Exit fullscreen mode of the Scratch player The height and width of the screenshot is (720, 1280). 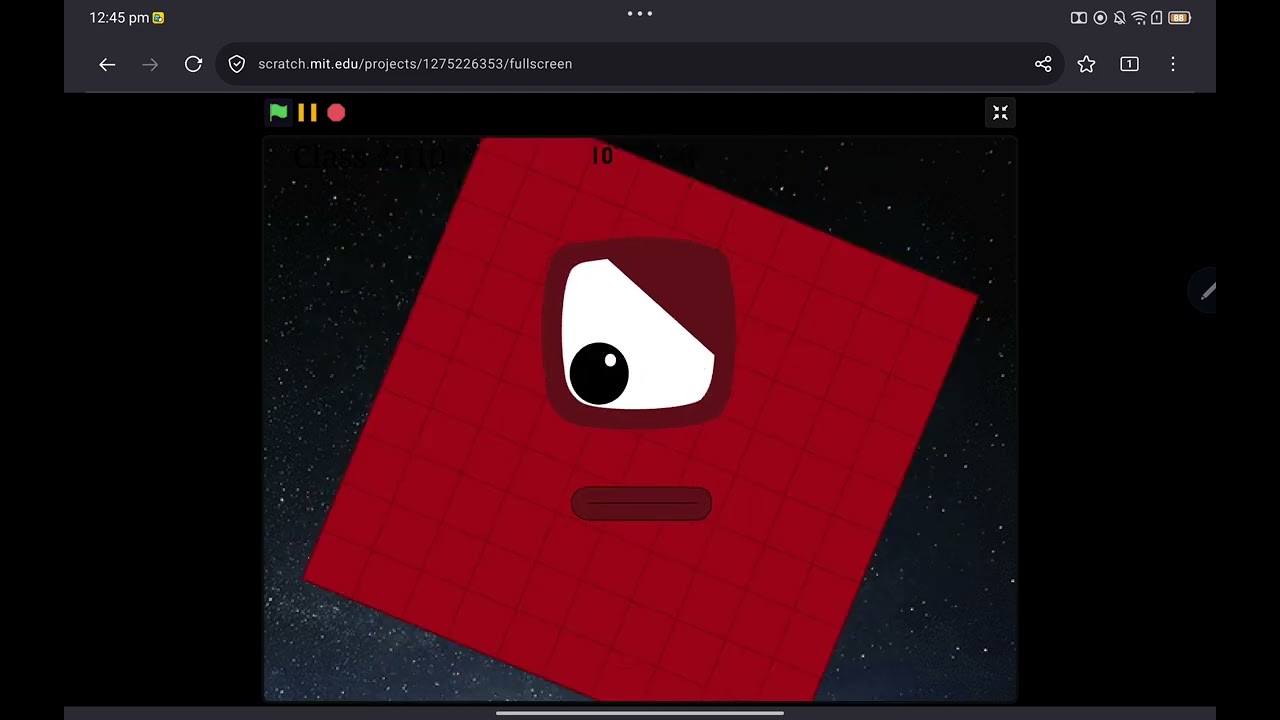pos(1000,113)
